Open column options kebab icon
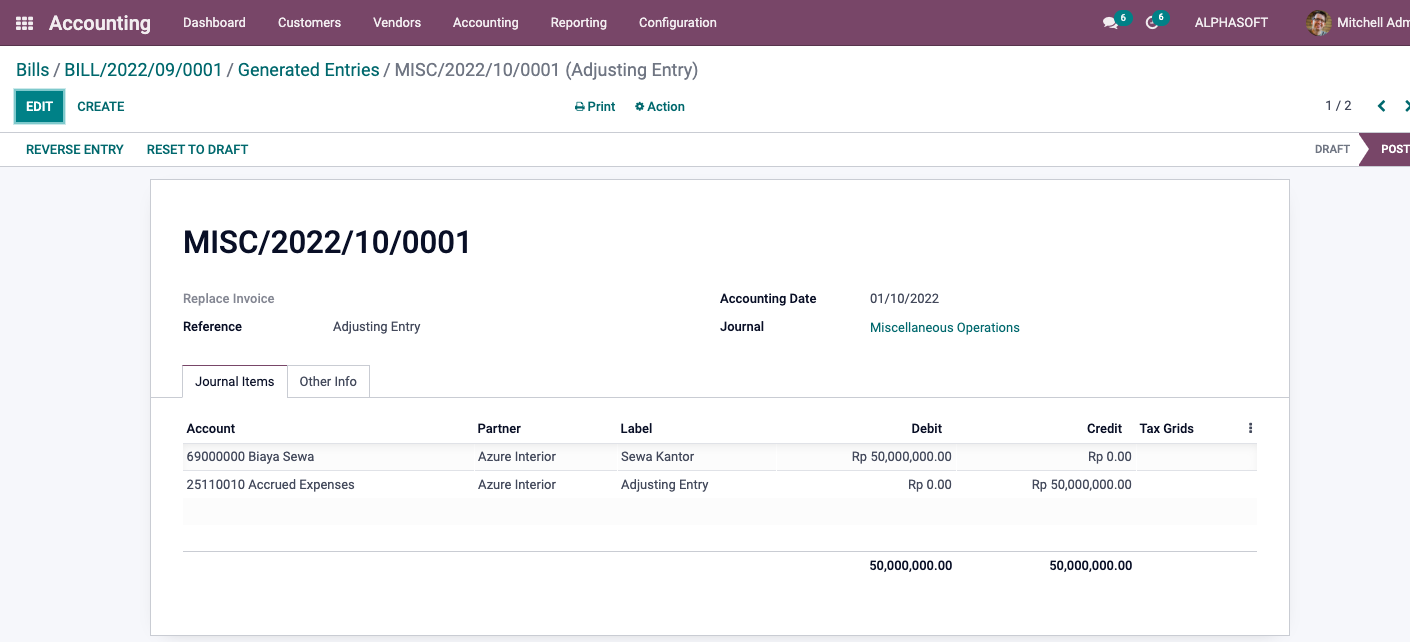1410x642 pixels. 1250,428
